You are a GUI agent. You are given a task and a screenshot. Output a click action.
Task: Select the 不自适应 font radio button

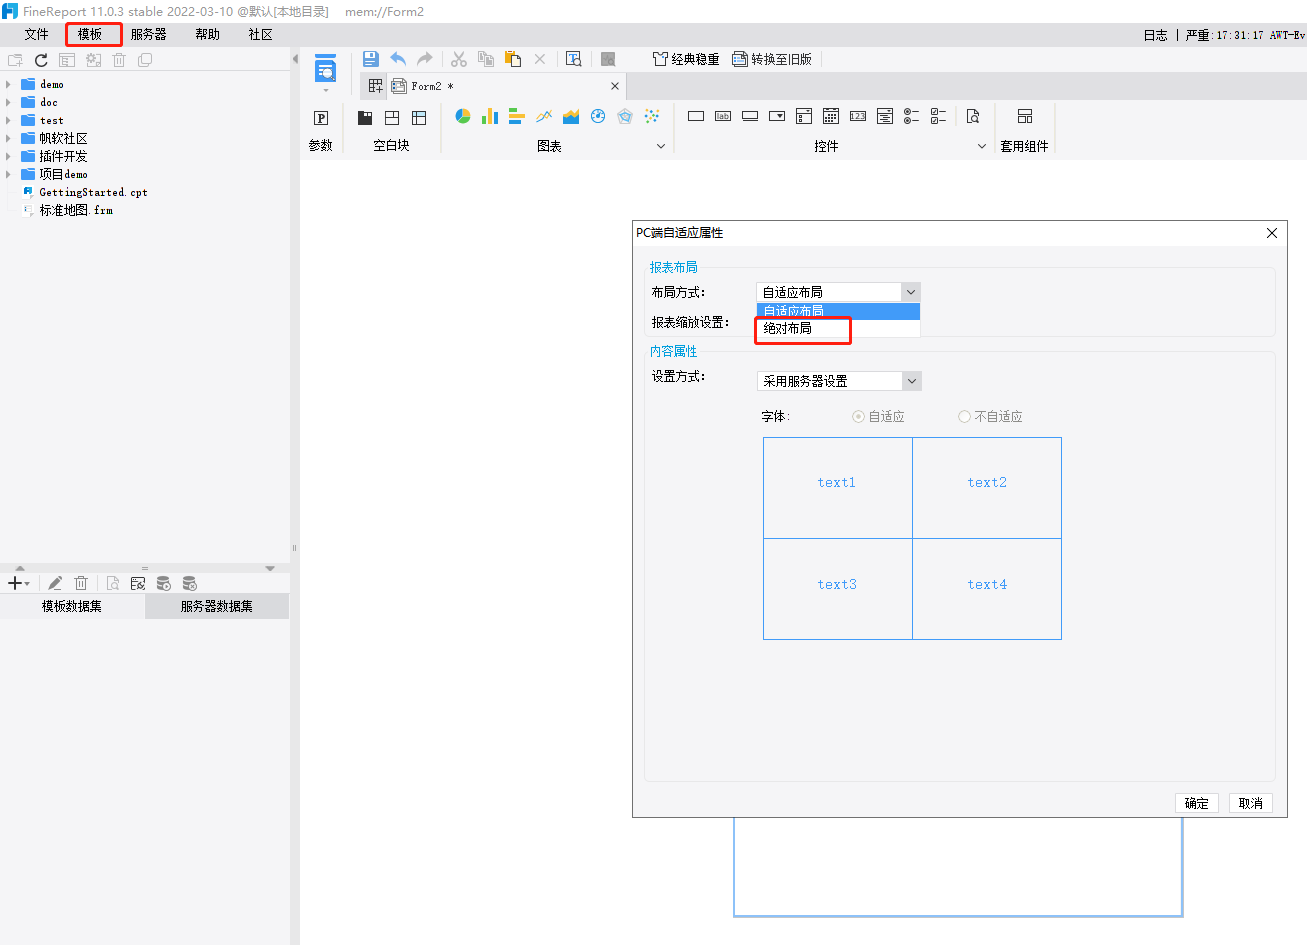pos(964,416)
